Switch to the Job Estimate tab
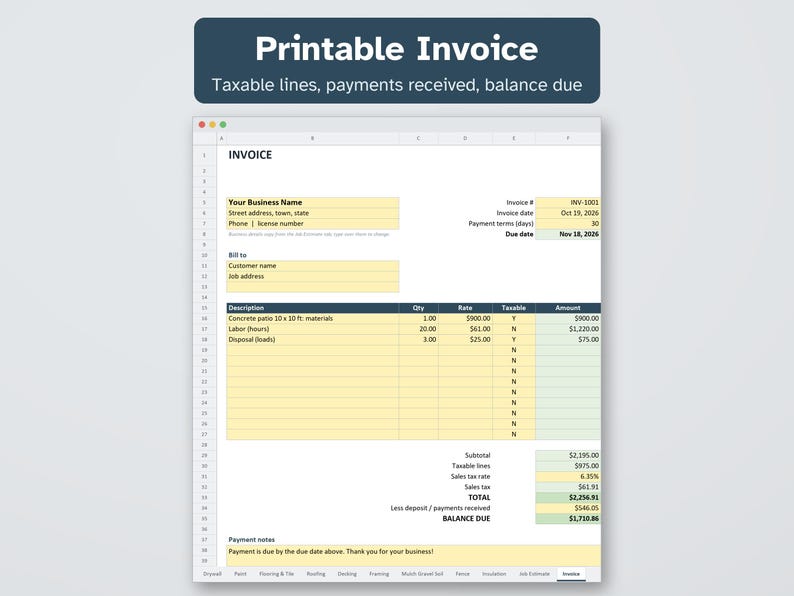Image resolution: width=794 pixels, height=596 pixels. click(534, 574)
